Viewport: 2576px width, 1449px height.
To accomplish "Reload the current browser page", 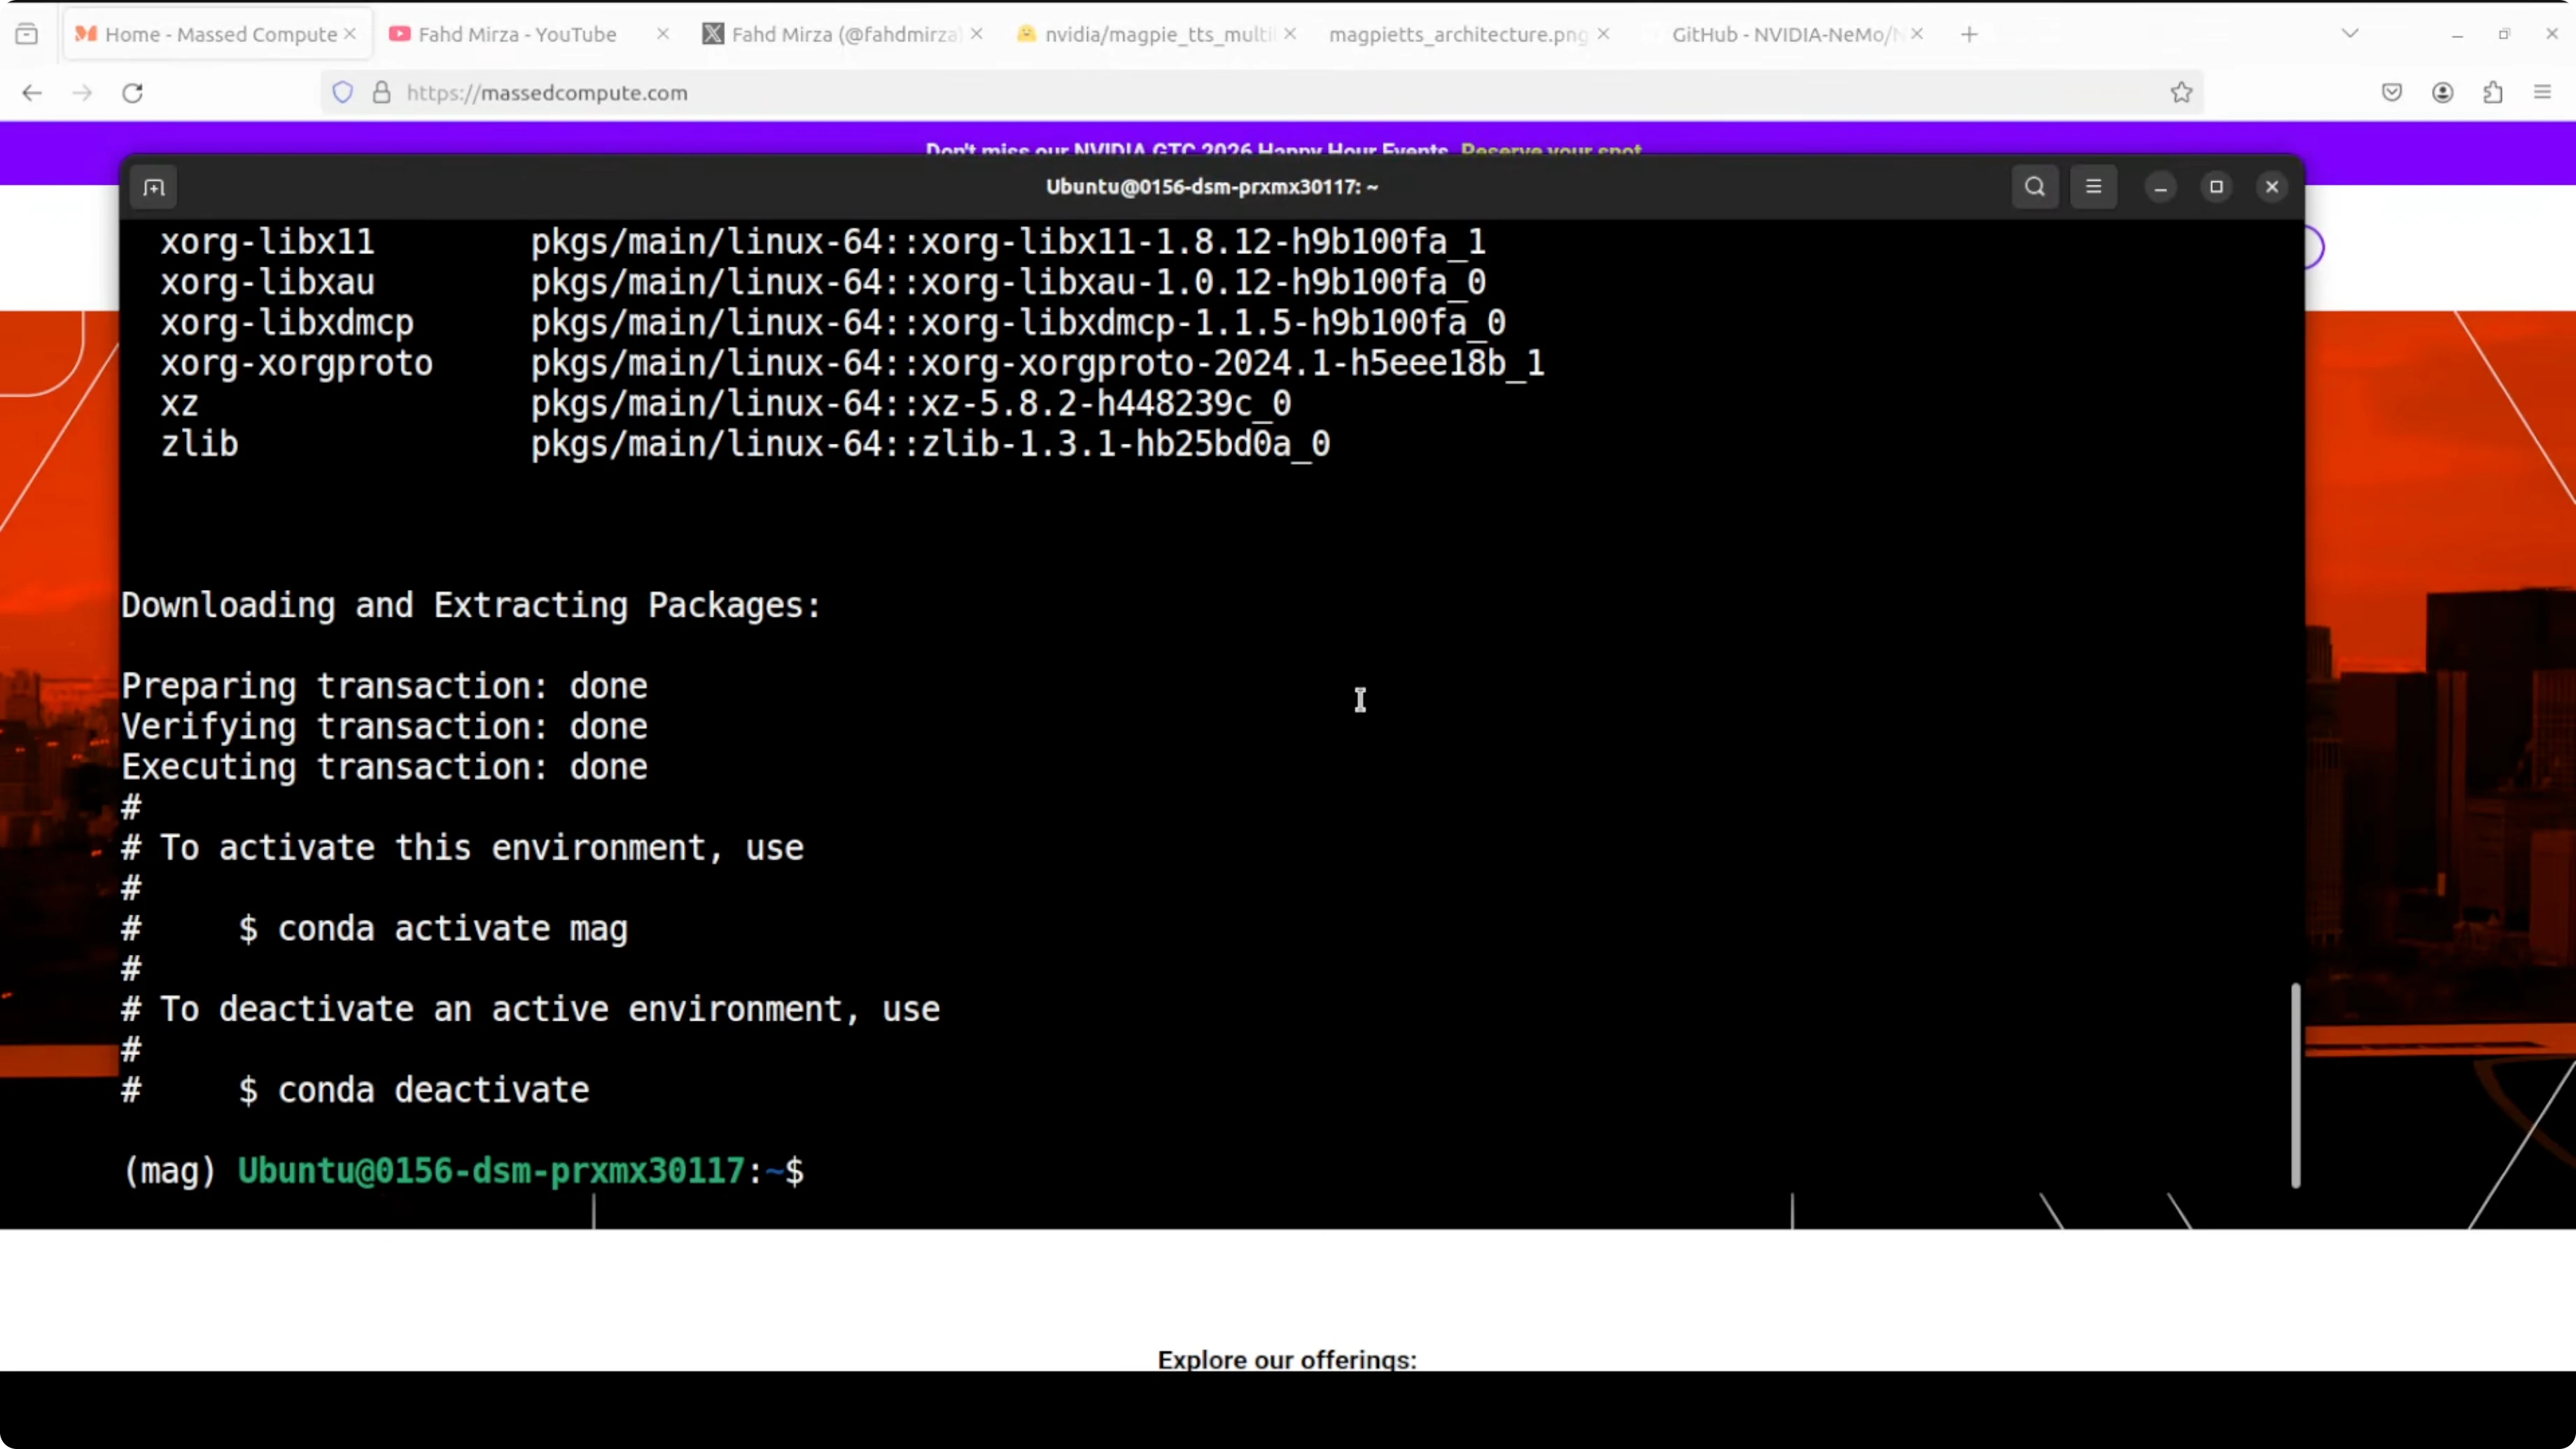I will 132,93.
